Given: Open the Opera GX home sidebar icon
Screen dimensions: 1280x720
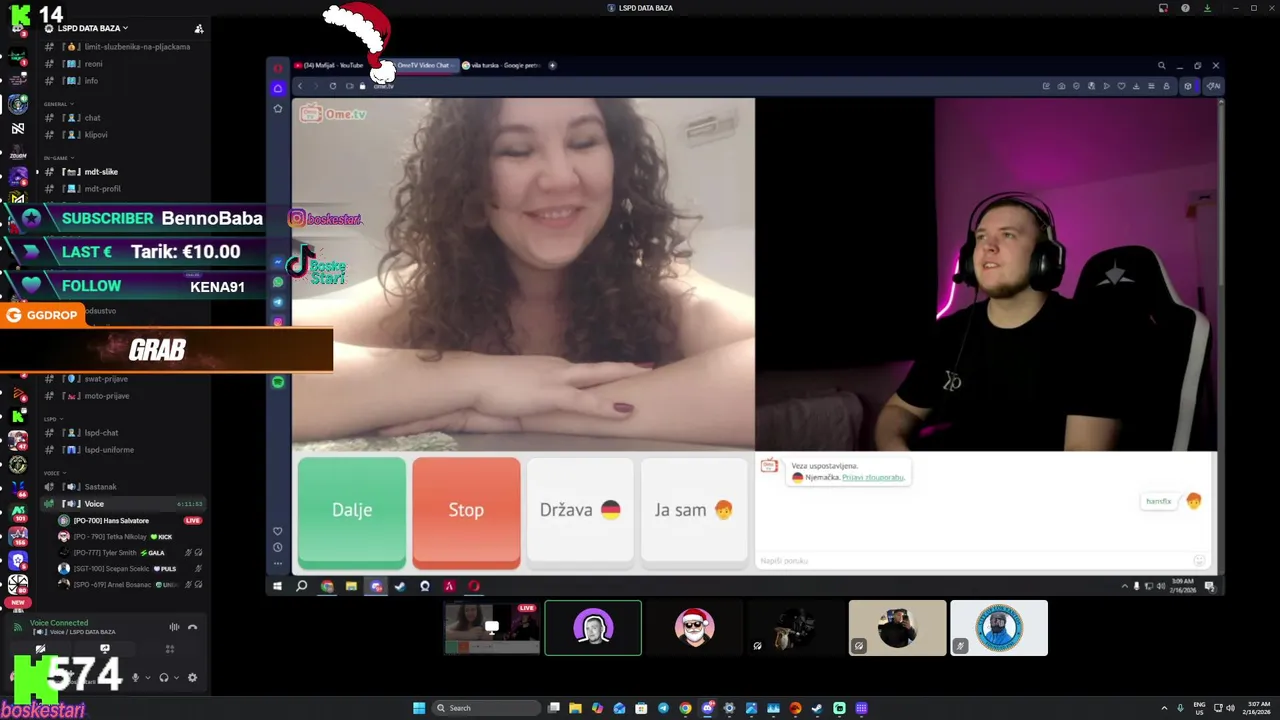Looking at the screenshot, I should click(278, 88).
